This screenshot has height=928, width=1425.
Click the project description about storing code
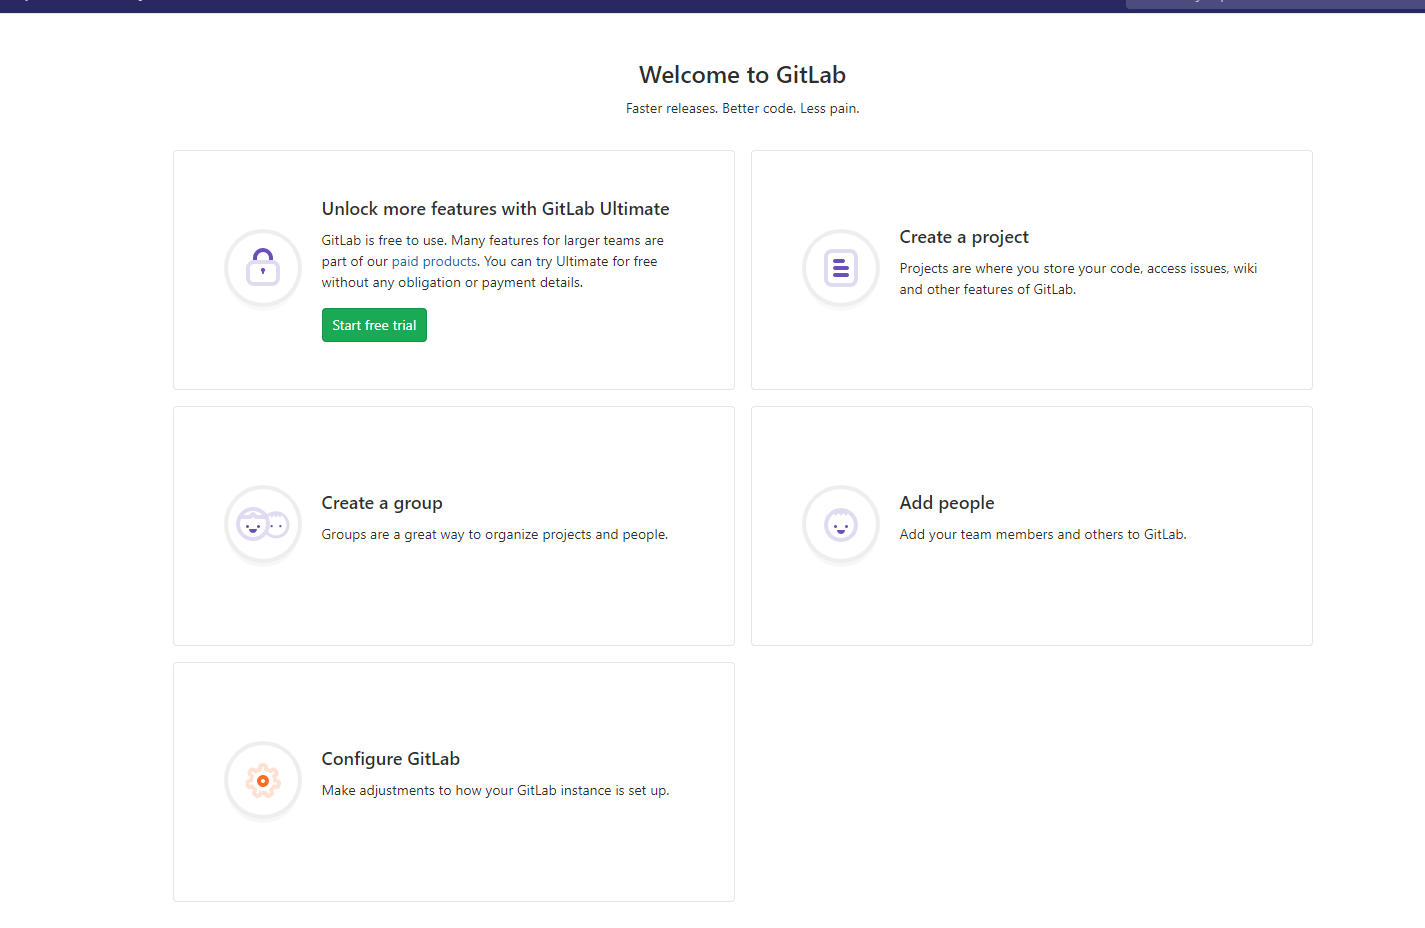(1078, 279)
